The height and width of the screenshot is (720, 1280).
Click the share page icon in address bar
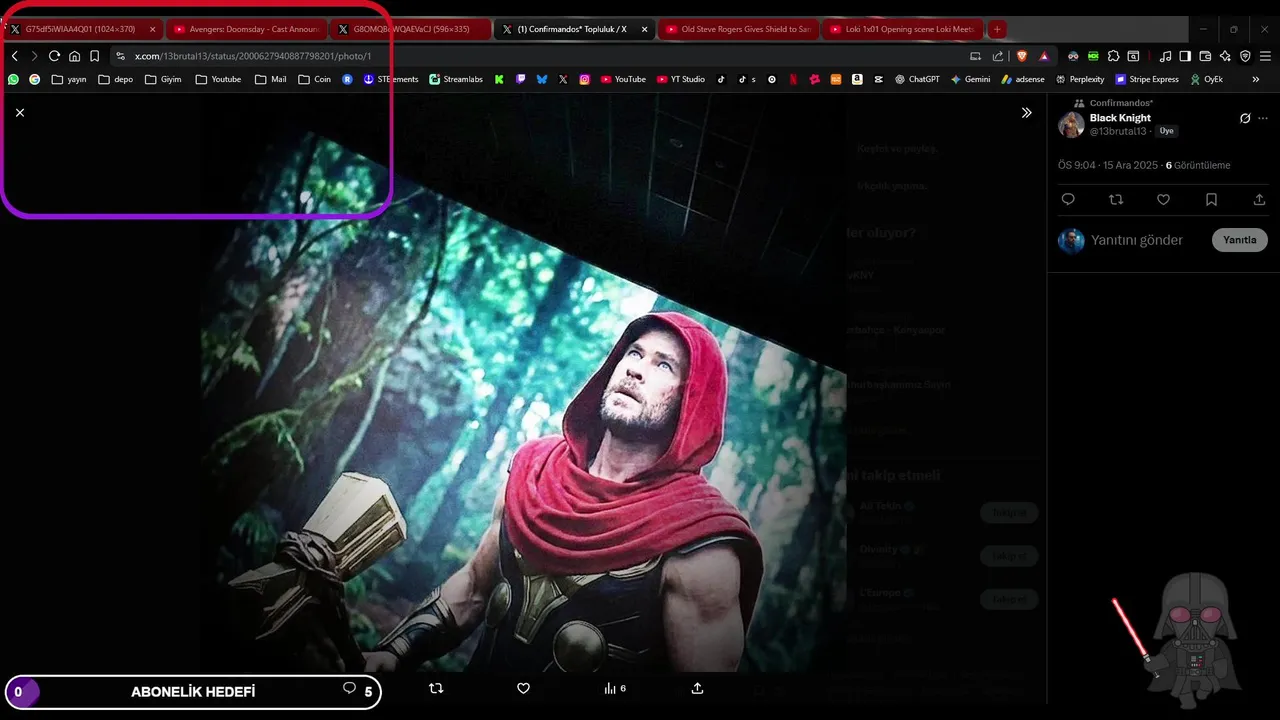(x=997, y=56)
